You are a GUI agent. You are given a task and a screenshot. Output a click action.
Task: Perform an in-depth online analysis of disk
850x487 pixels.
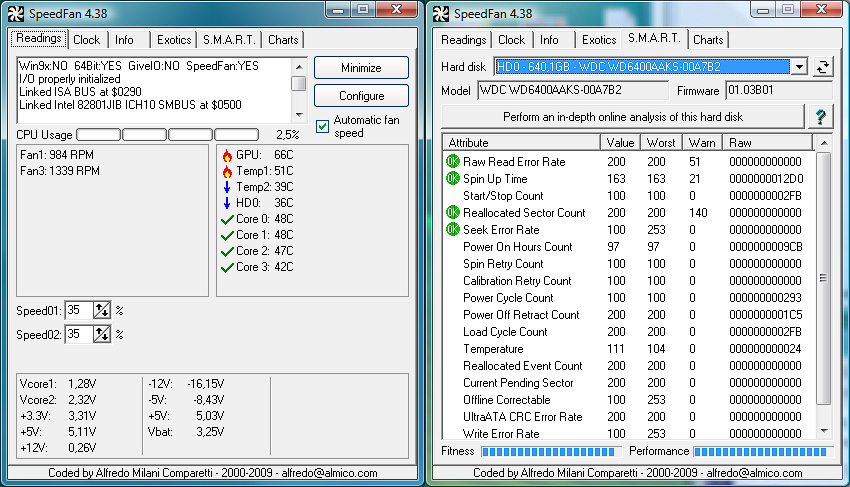[x=623, y=117]
